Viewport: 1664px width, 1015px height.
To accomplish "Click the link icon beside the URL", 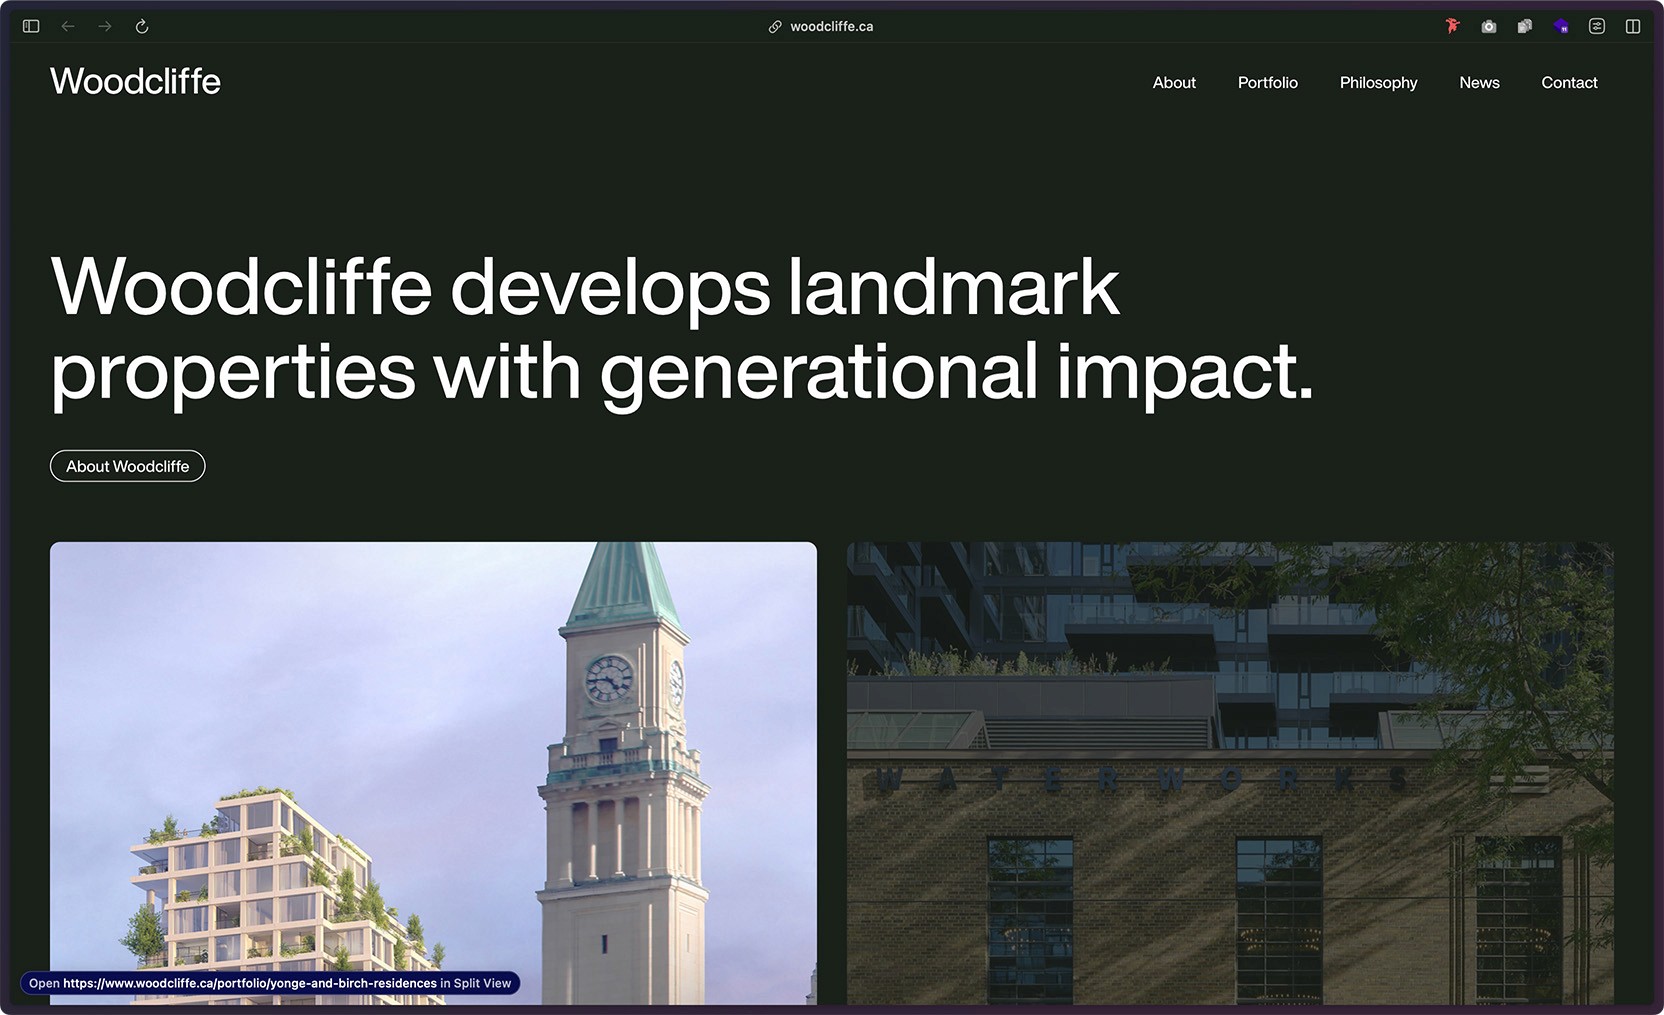I will pos(775,27).
